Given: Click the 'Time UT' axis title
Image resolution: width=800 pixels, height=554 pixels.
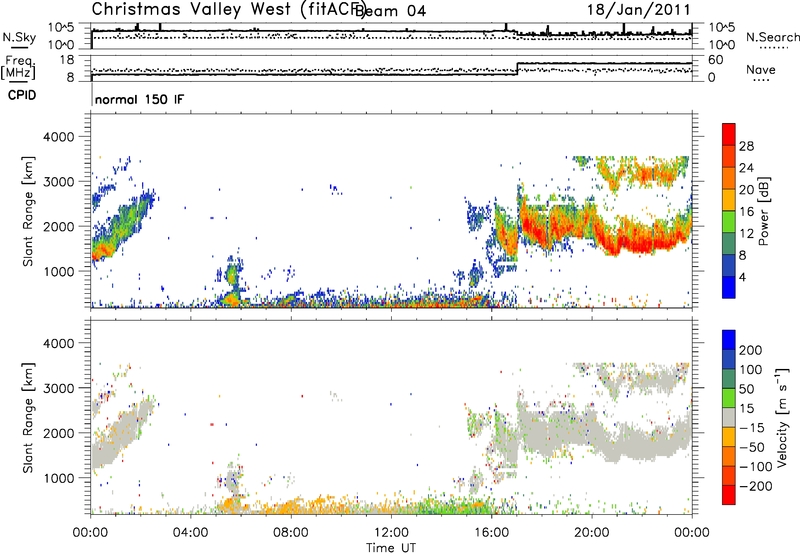Looking at the screenshot, I should point(391,547).
